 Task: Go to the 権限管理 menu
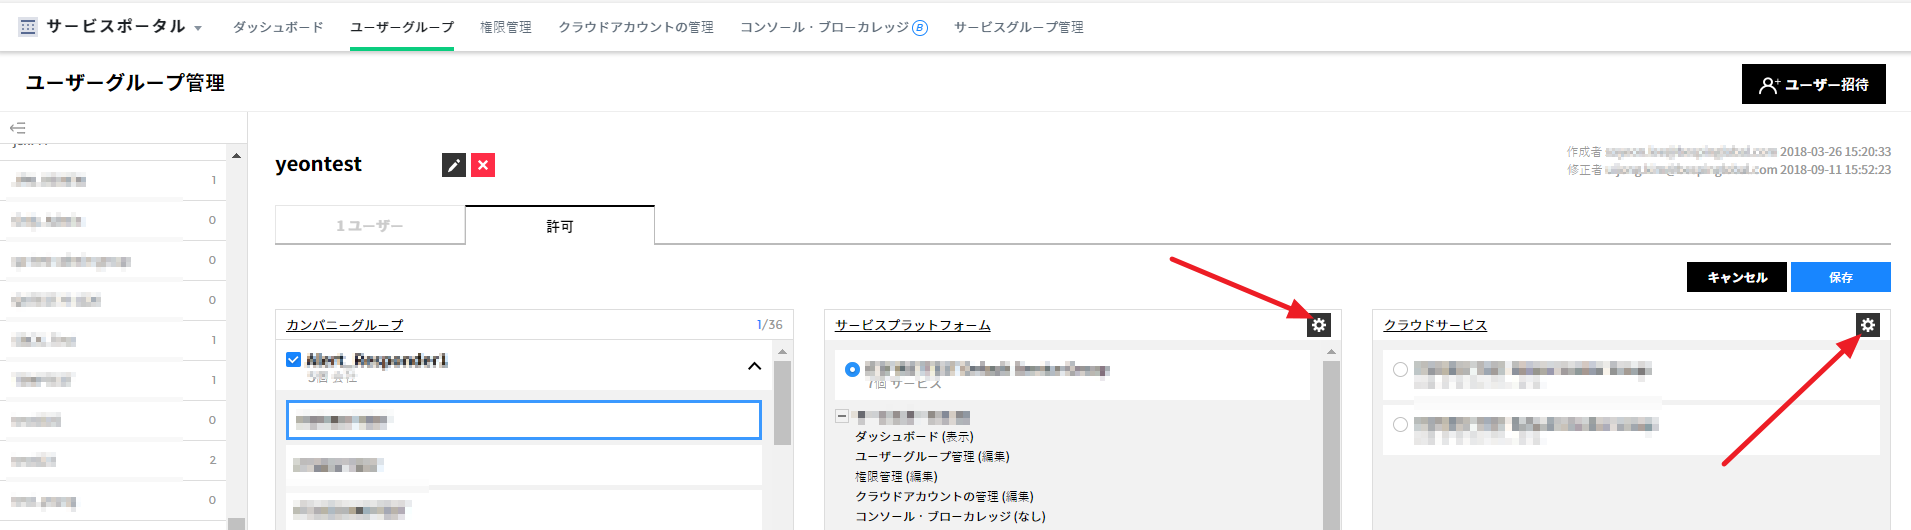coord(506,27)
